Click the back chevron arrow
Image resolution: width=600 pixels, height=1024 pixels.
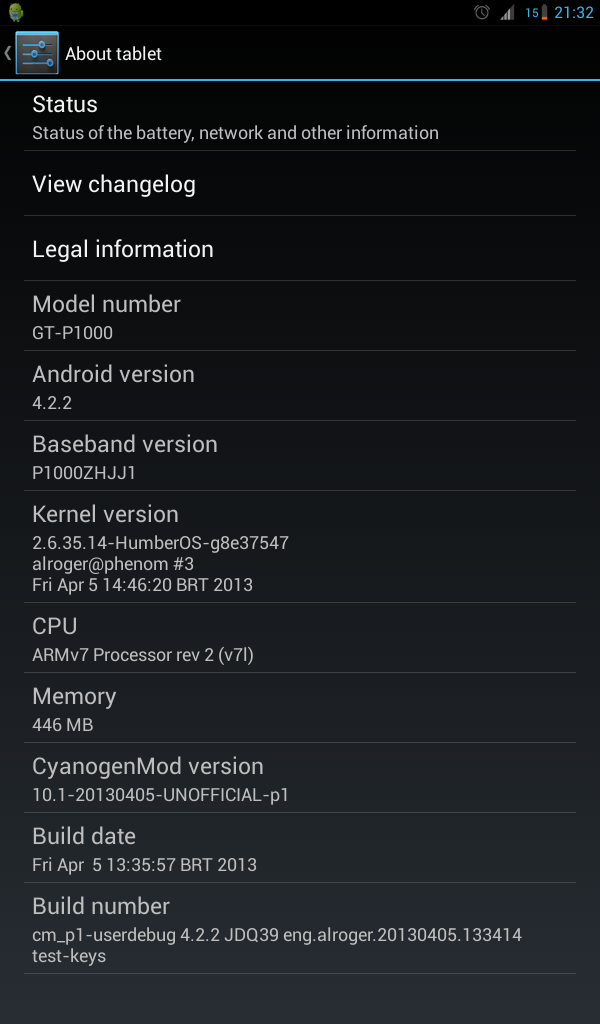(8, 53)
